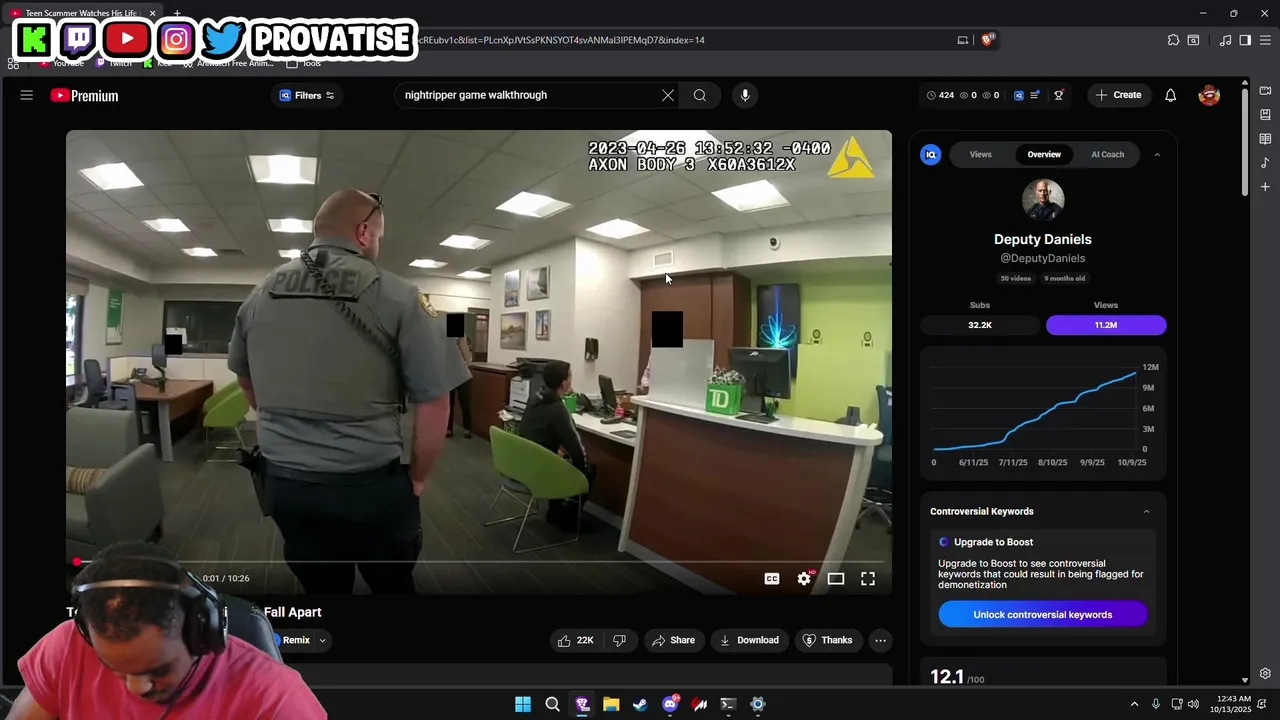Open YouTube notifications bell
Screen dimensions: 1280x720
1170,95
